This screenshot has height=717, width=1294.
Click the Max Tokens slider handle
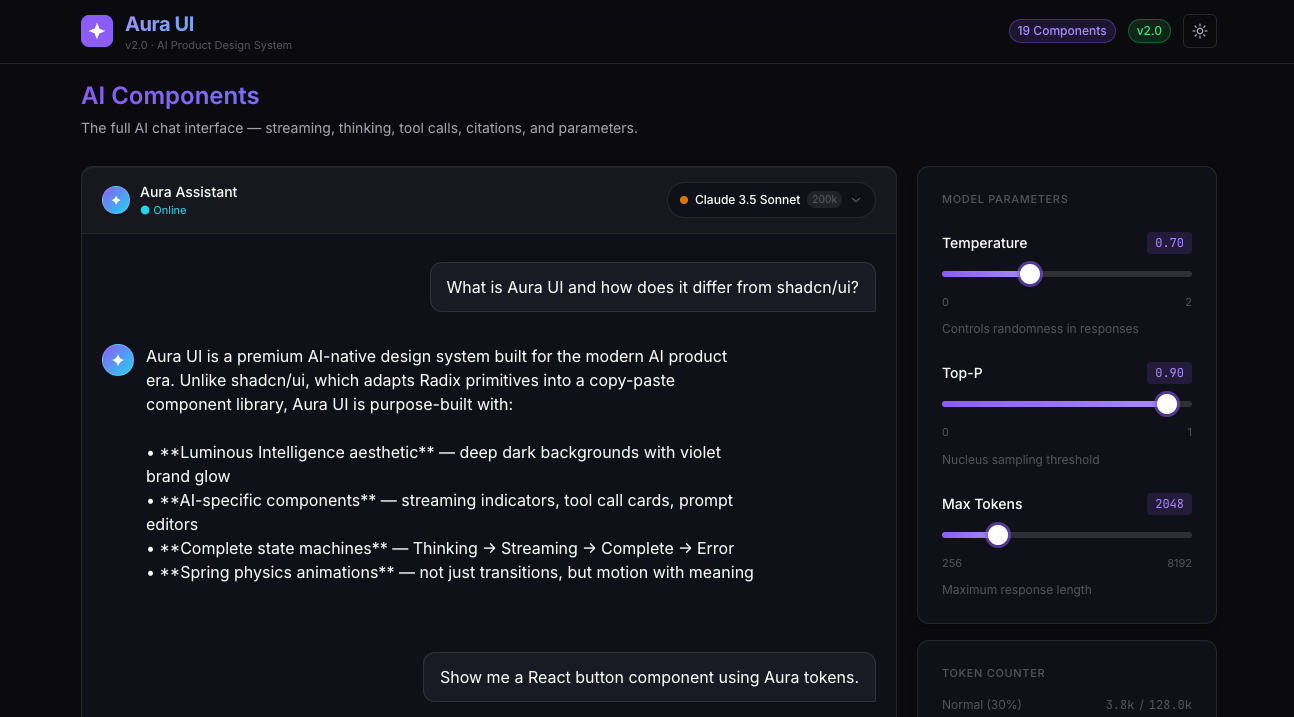tap(997, 535)
